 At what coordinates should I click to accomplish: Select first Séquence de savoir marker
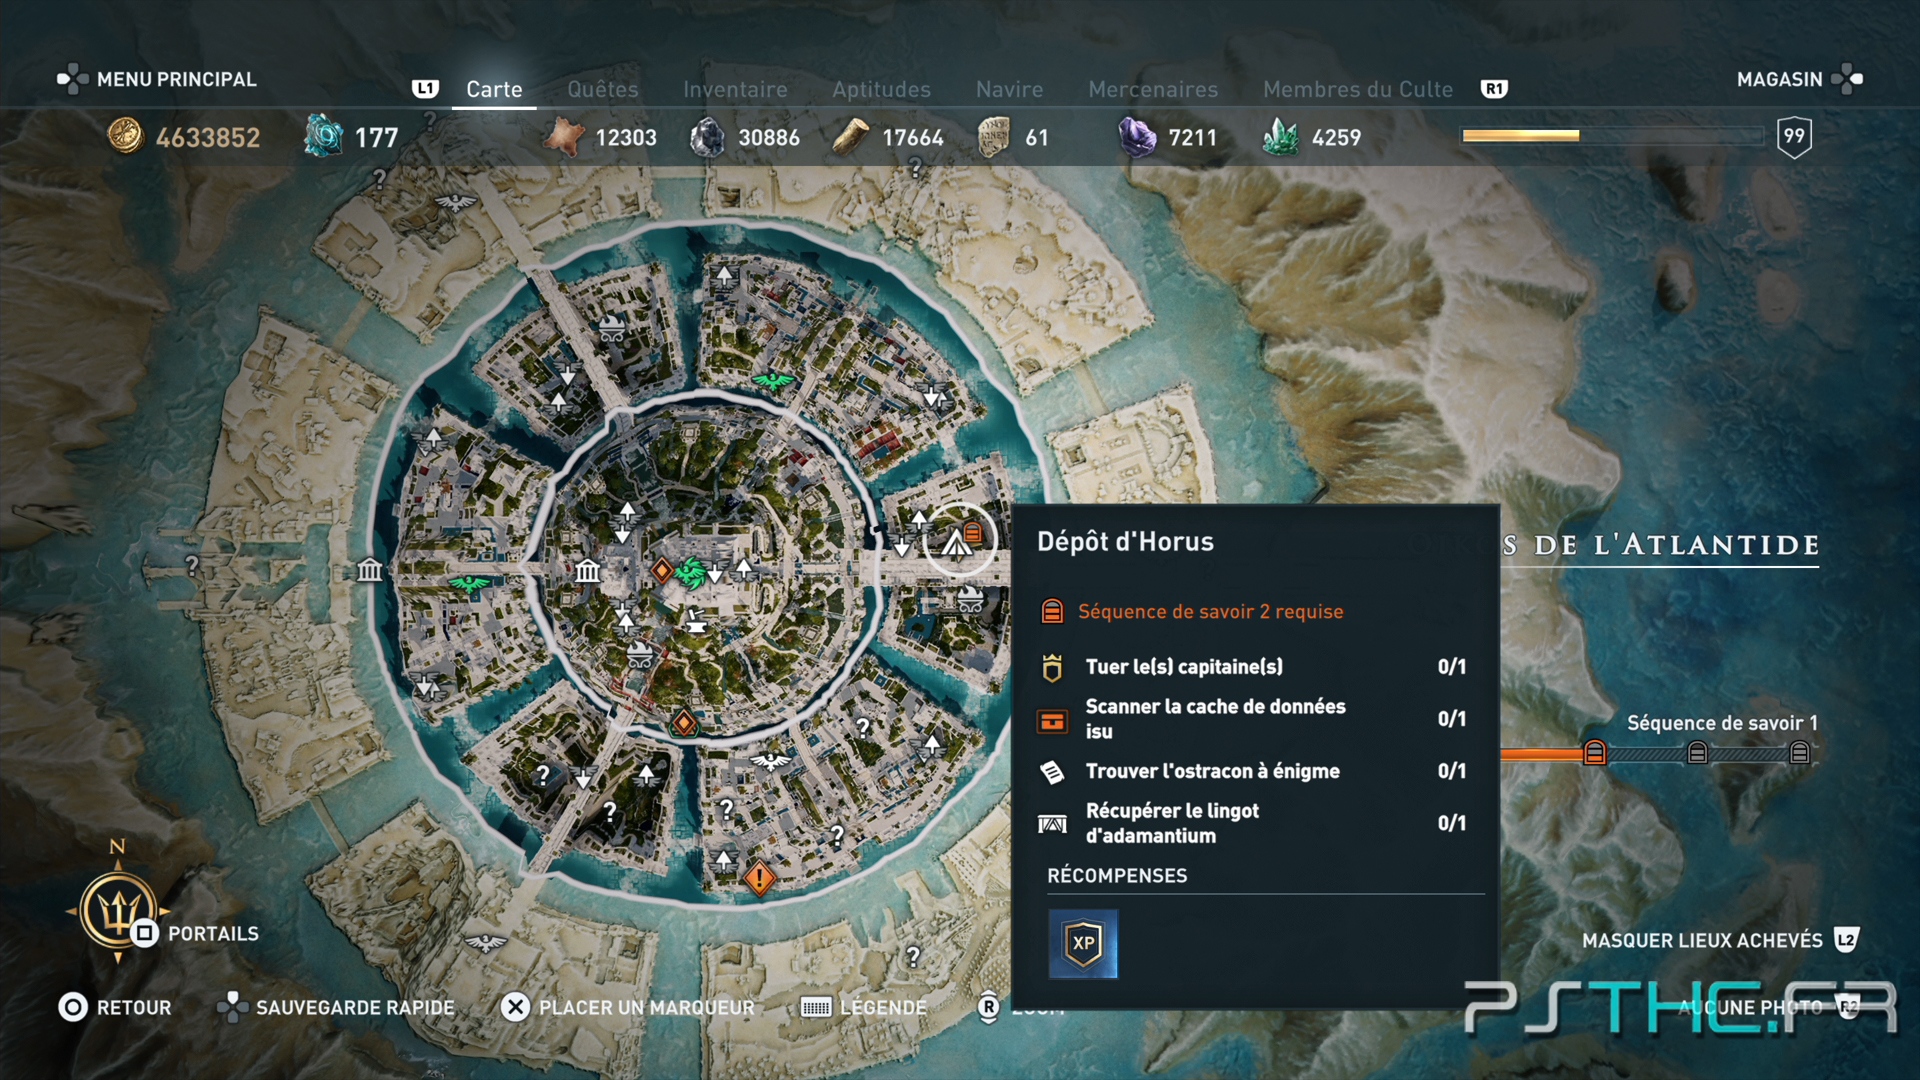click(x=1595, y=752)
